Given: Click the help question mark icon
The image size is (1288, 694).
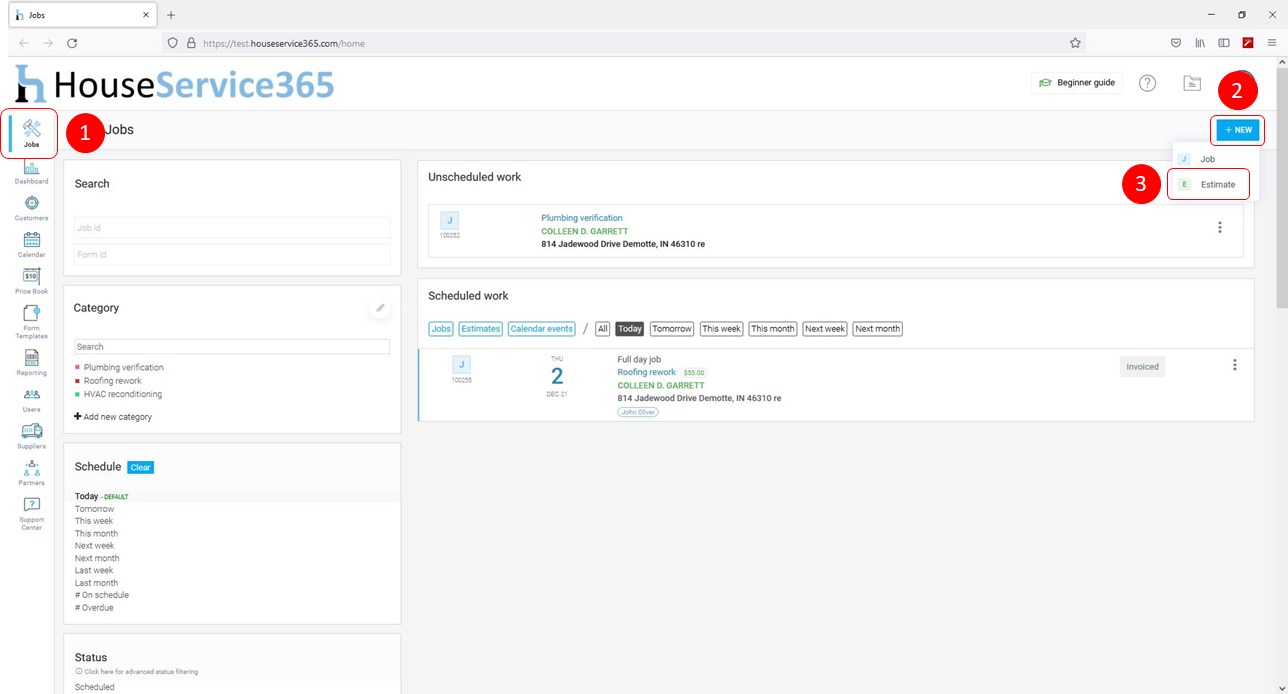Looking at the screenshot, I should click(x=1148, y=83).
